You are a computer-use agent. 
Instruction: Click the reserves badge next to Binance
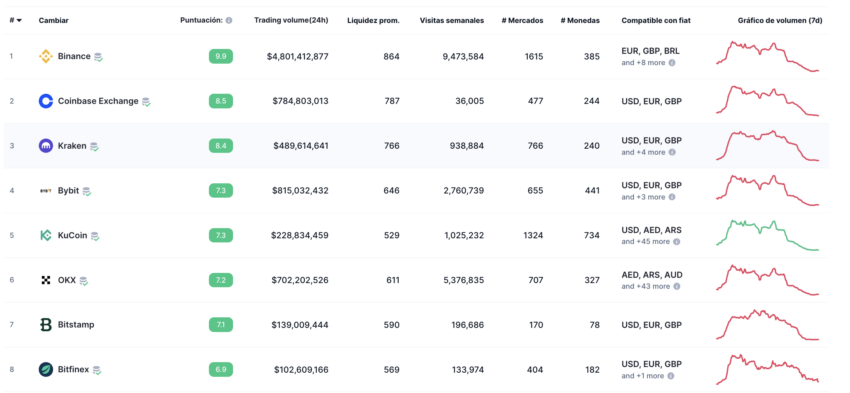pos(98,57)
